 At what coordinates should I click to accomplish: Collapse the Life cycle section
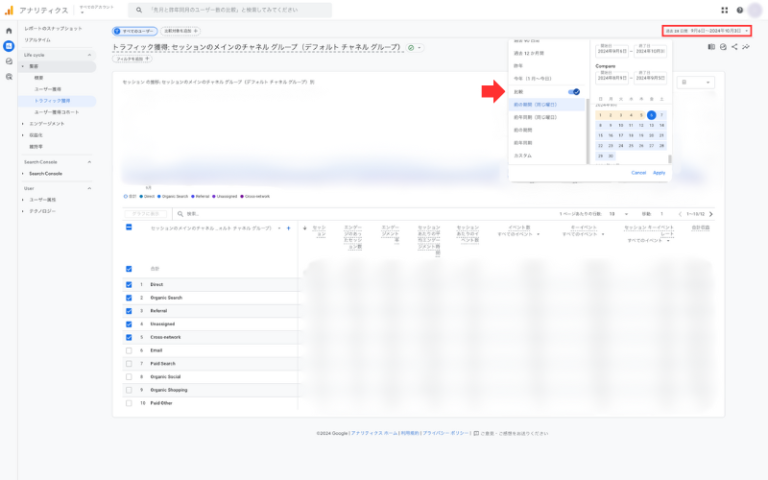point(90,55)
